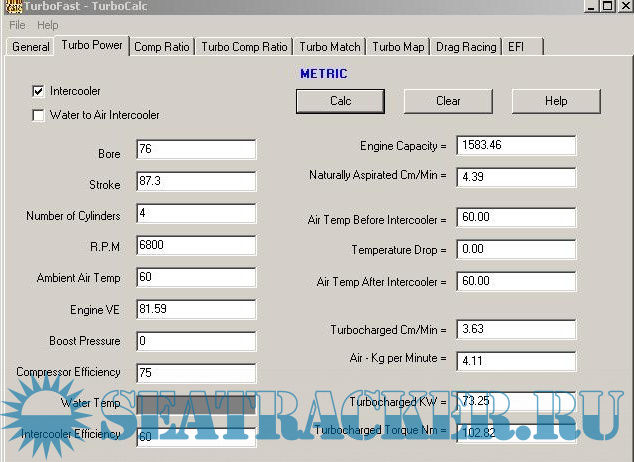Click the TurboFast app icon in title bar
Viewport: 634px width, 462px height.
[x=9, y=7]
